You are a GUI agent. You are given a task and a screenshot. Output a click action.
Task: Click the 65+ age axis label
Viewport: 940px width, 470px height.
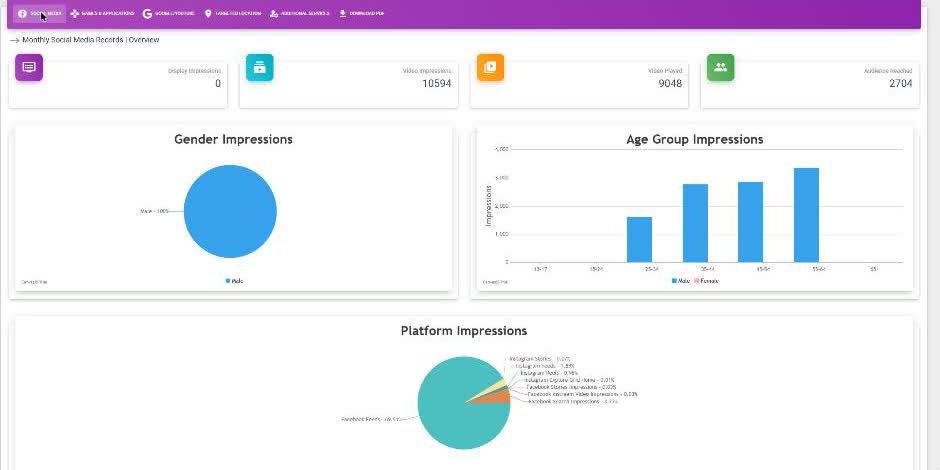click(x=874, y=269)
